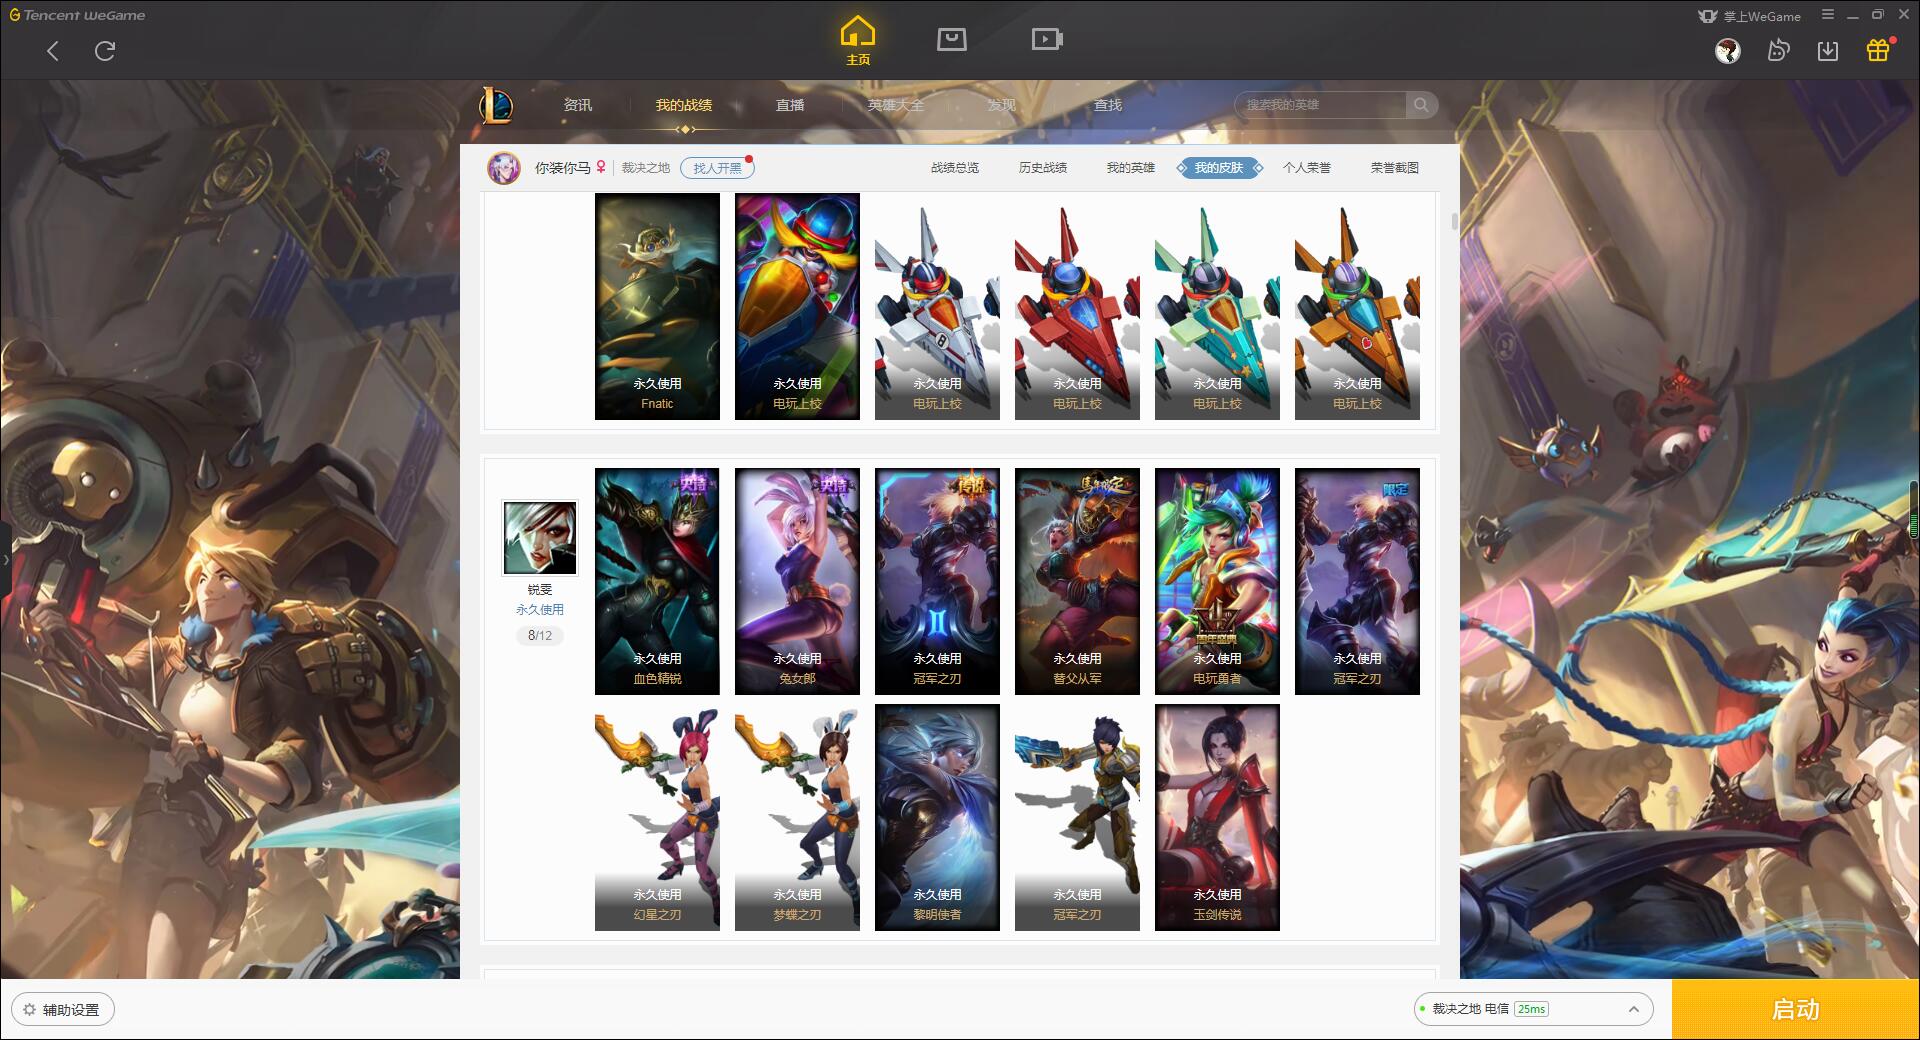
Task: Click the 锐雯 champion portrait
Action: pos(540,538)
